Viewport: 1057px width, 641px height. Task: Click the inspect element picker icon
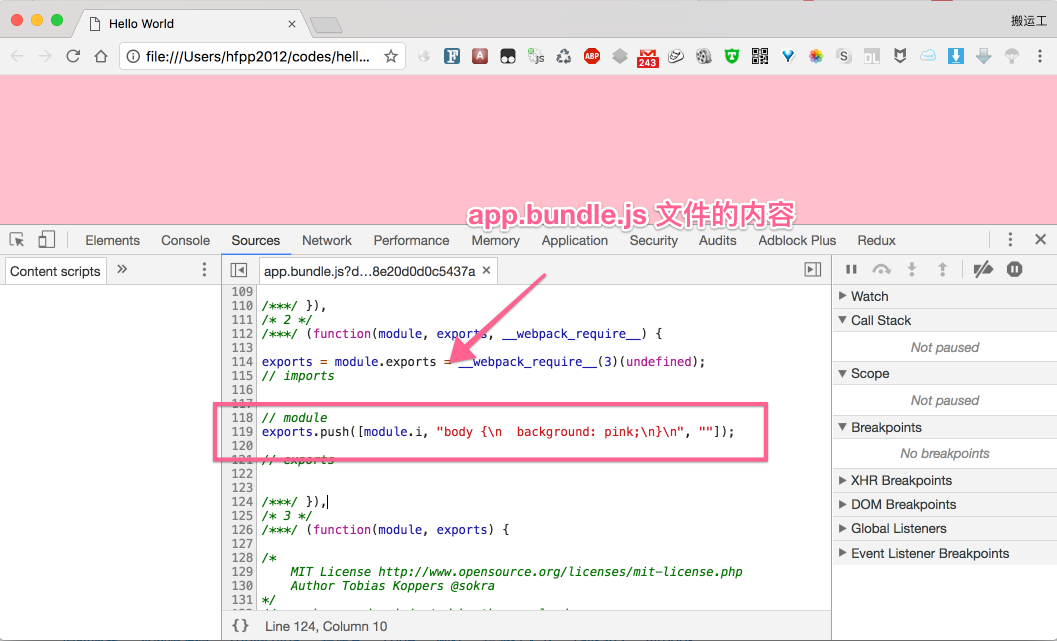(x=17, y=240)
